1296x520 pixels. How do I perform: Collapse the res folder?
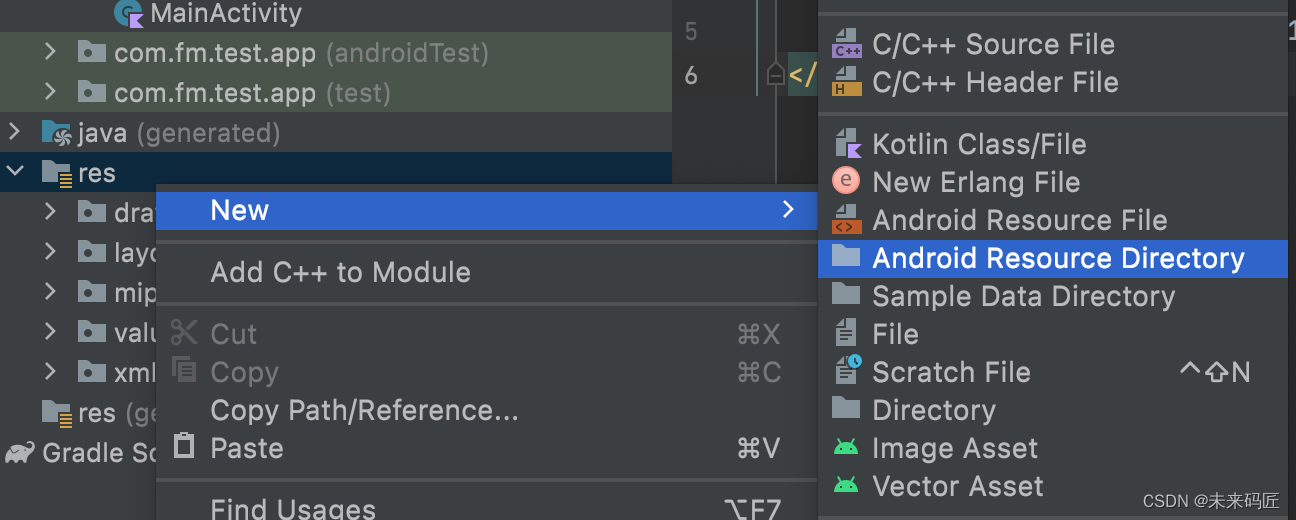coord(15,172)
